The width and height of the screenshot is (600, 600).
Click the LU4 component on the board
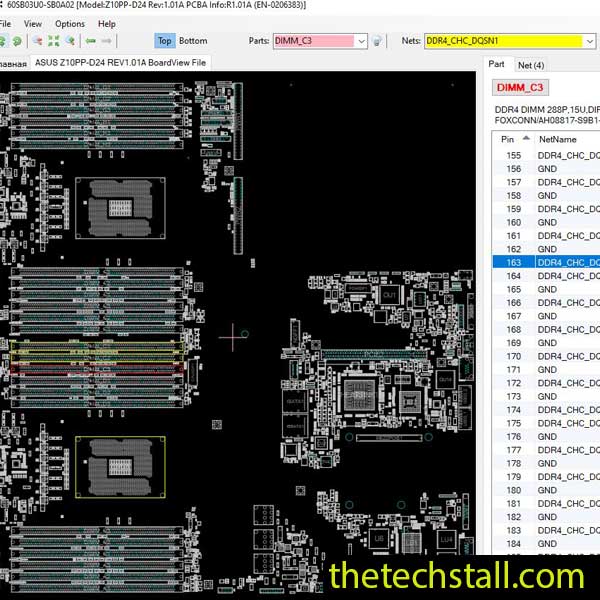click(x=446, y=540)
